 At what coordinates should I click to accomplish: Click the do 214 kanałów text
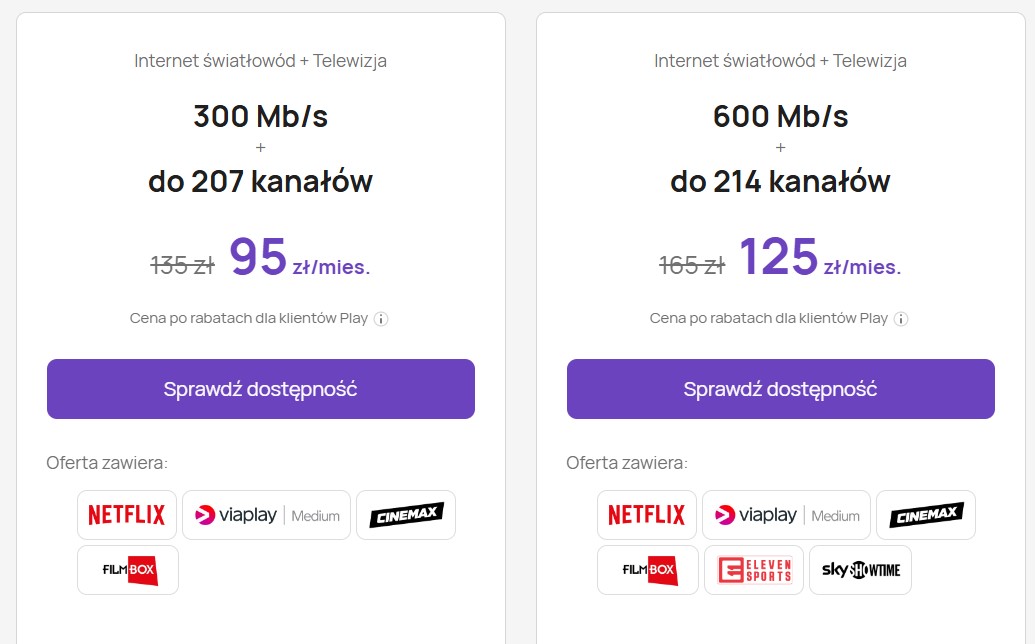coord(781,181)
